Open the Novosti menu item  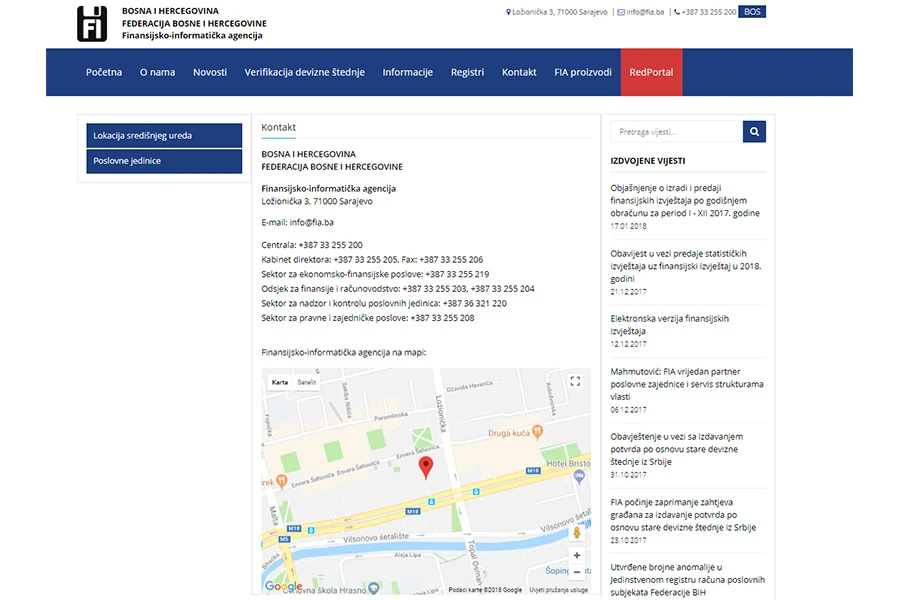(210, 72)
